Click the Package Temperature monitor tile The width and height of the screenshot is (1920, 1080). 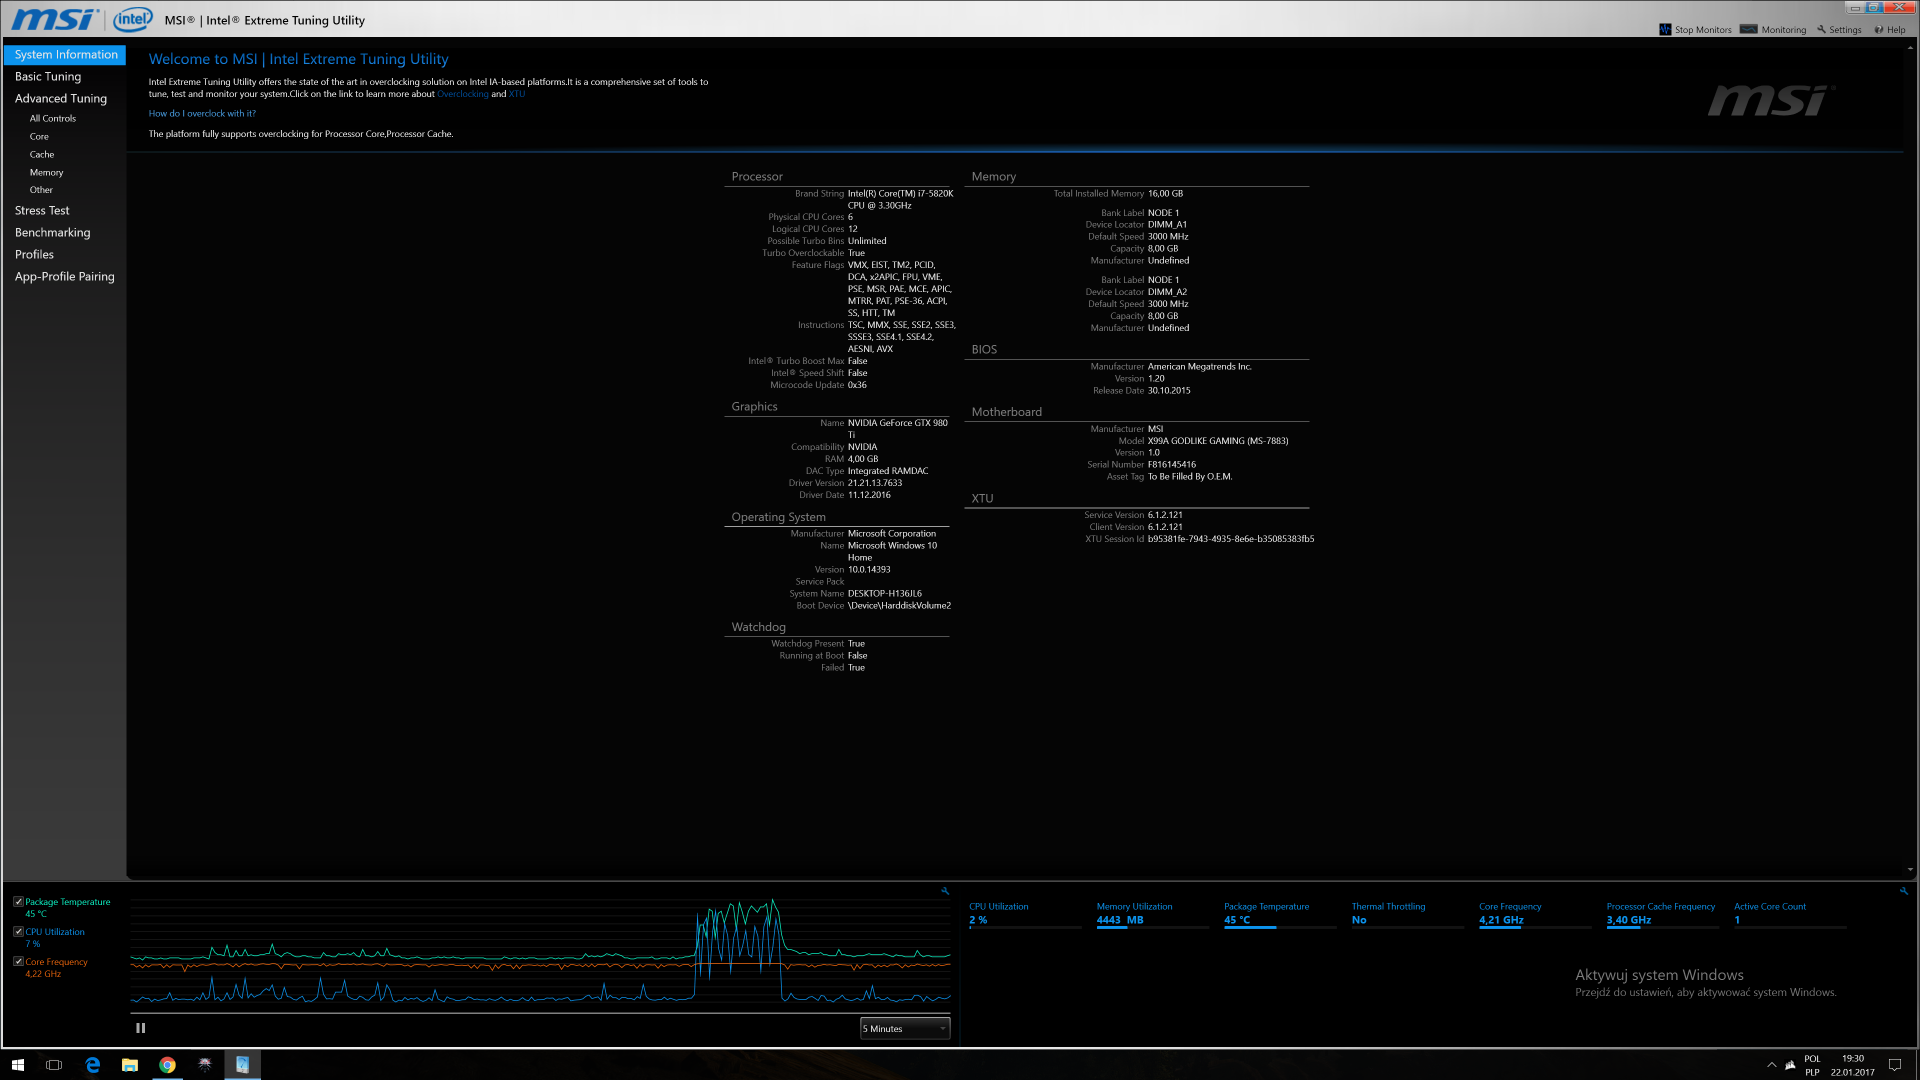[x=1280, y=915]
